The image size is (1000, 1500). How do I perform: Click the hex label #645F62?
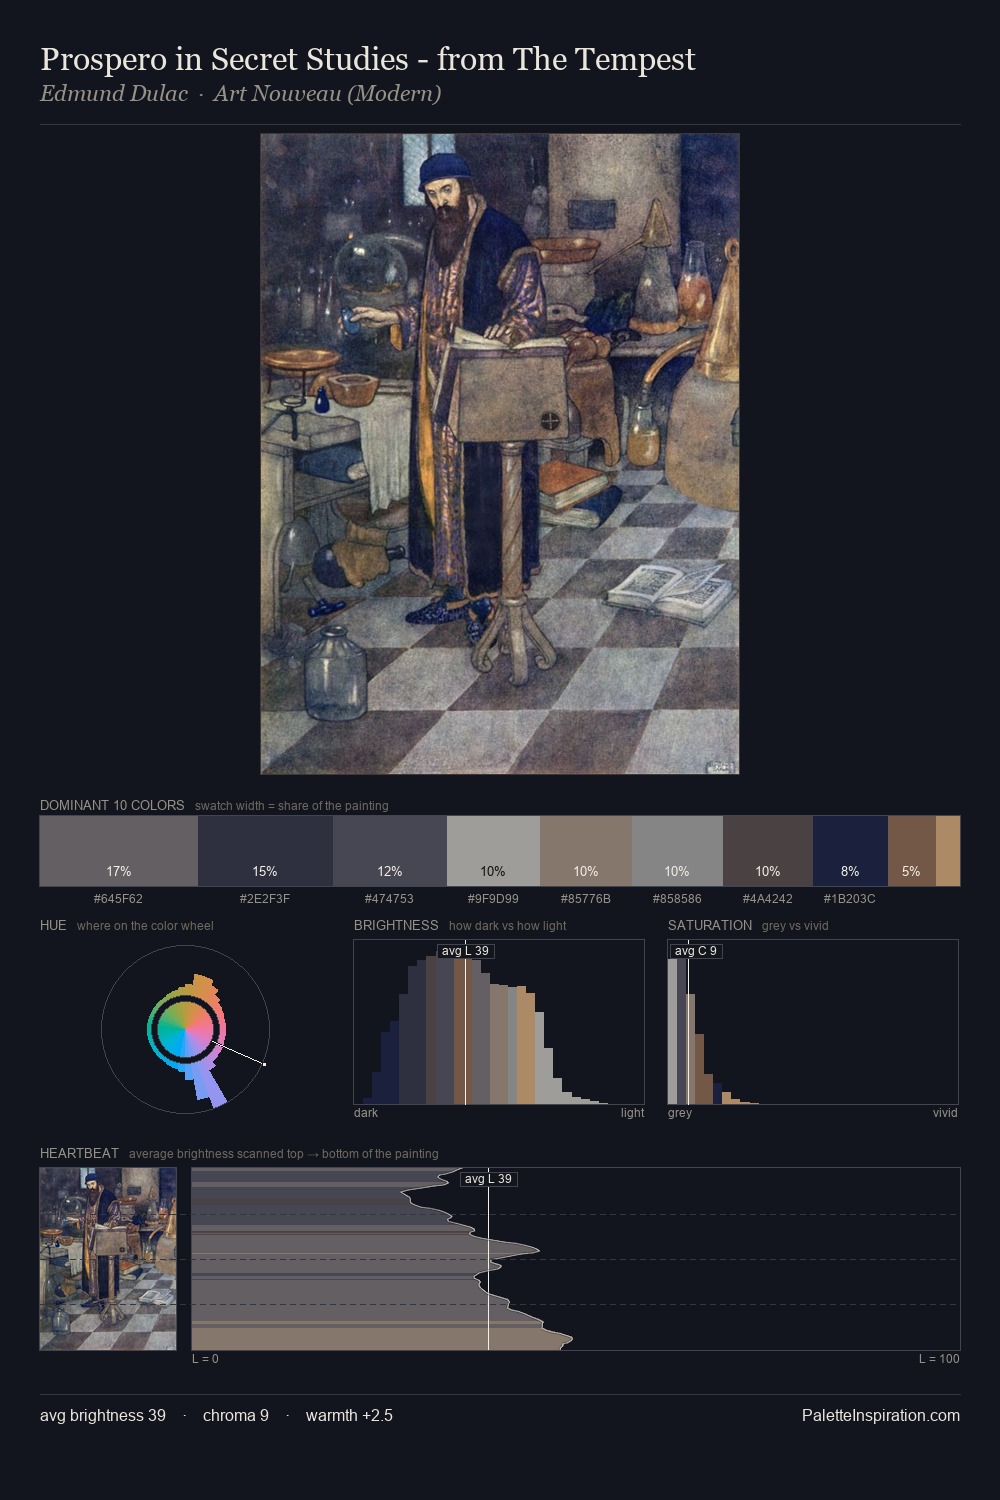coord(118,899)
